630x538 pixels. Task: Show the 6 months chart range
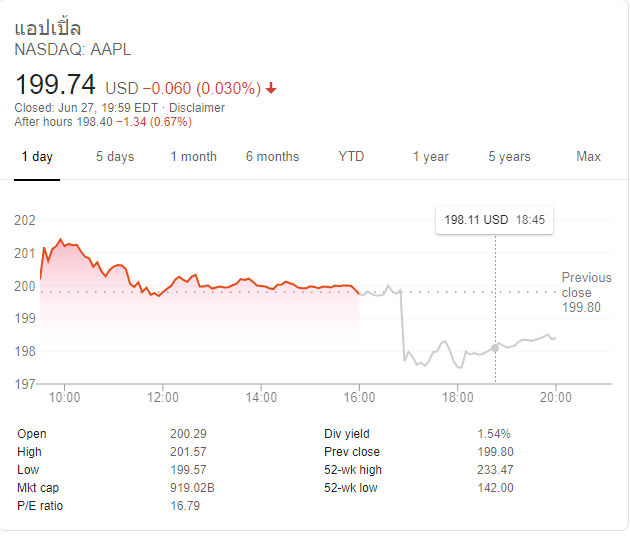272,157
